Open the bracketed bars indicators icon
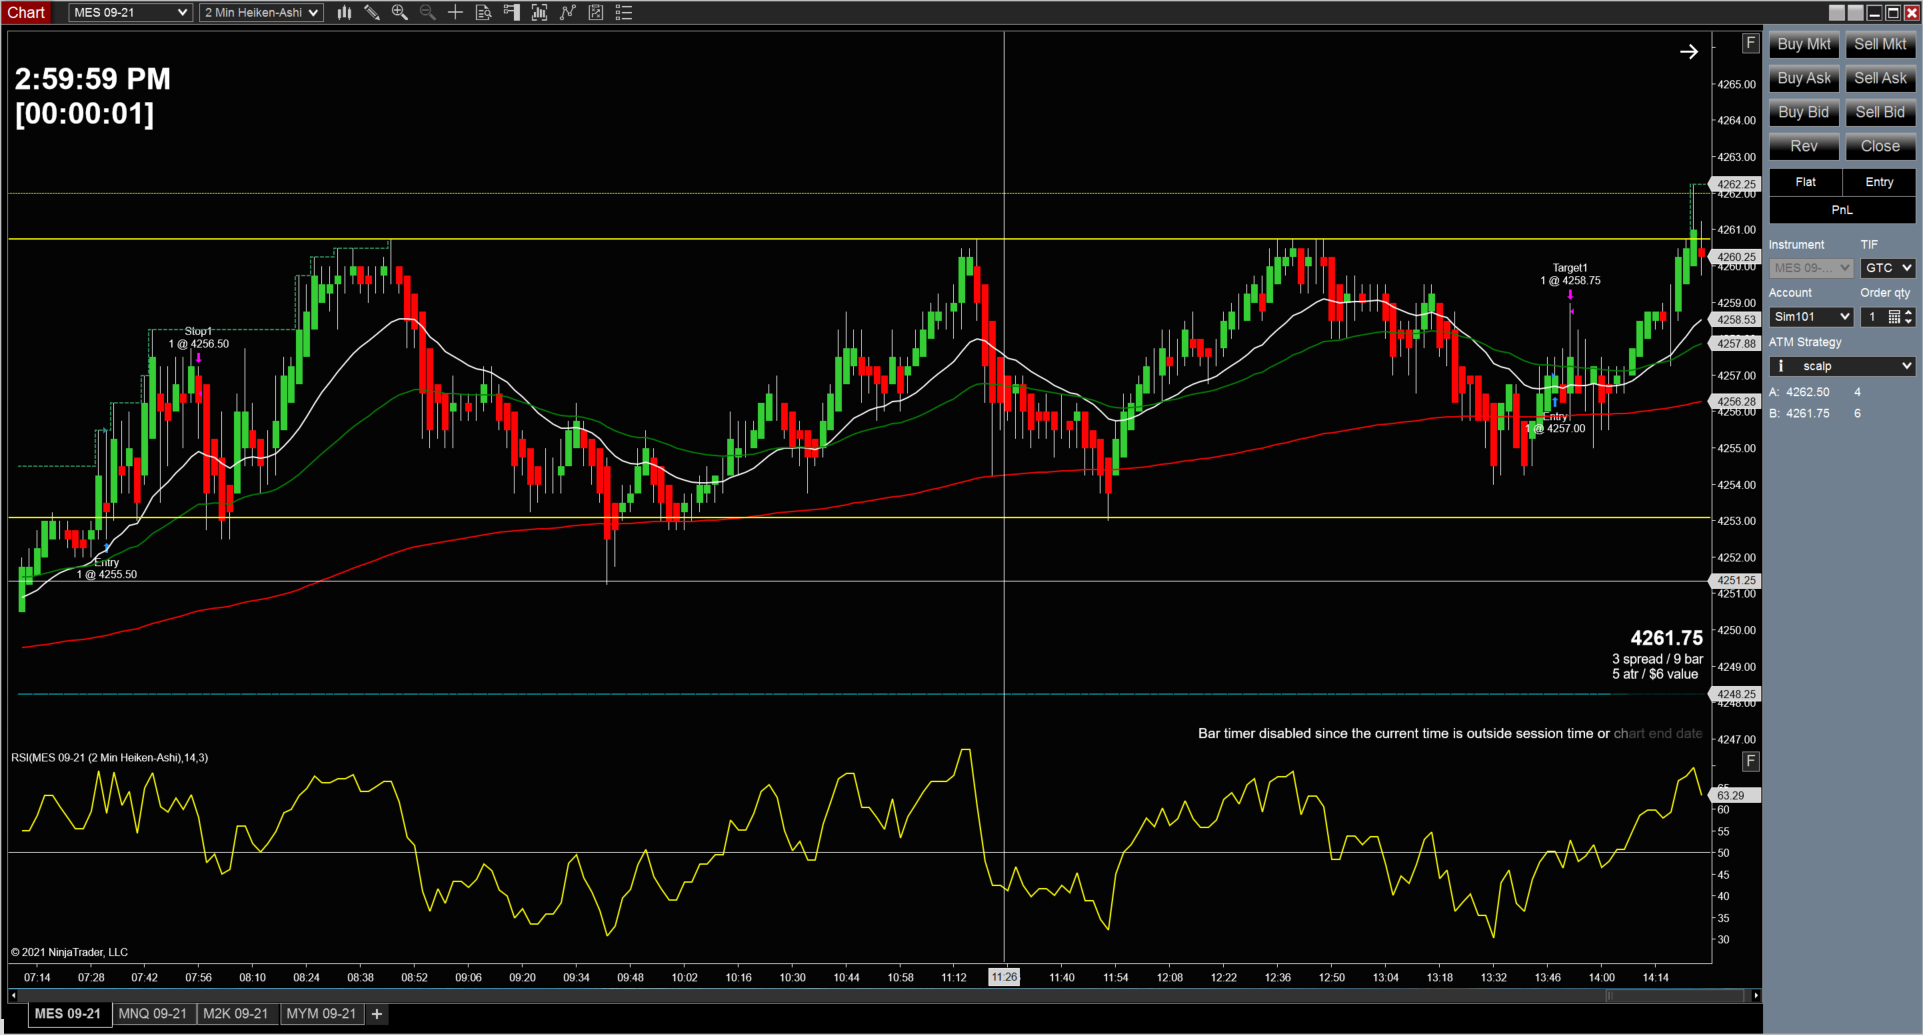Image resolution: width=1923 pixels, height=1035 pixels. [540, 13]
